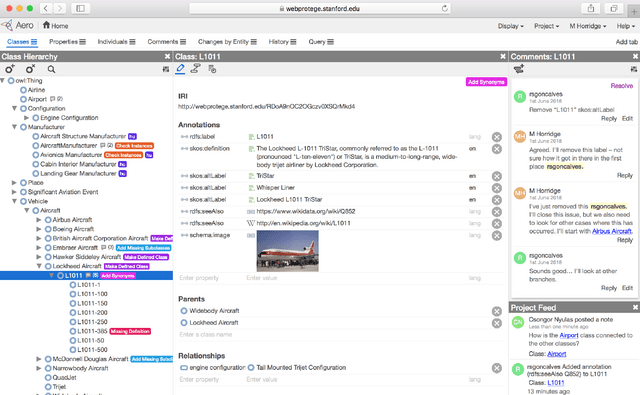Delete the TriStar altLabel annotation

[497, 176]
